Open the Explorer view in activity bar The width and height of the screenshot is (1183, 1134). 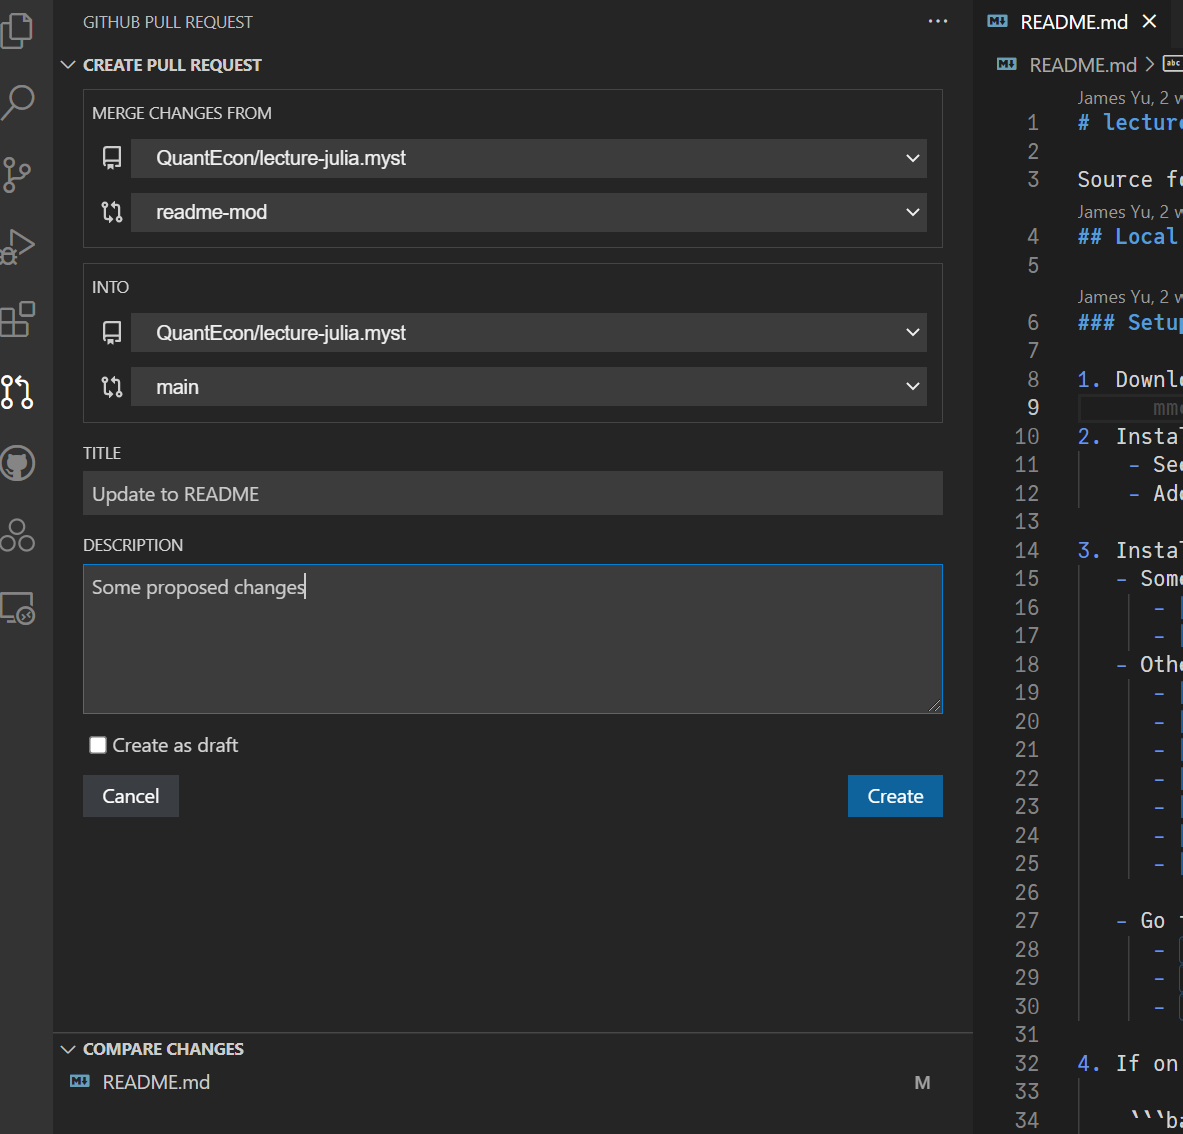pyautogui.click(x=18, y=30)
